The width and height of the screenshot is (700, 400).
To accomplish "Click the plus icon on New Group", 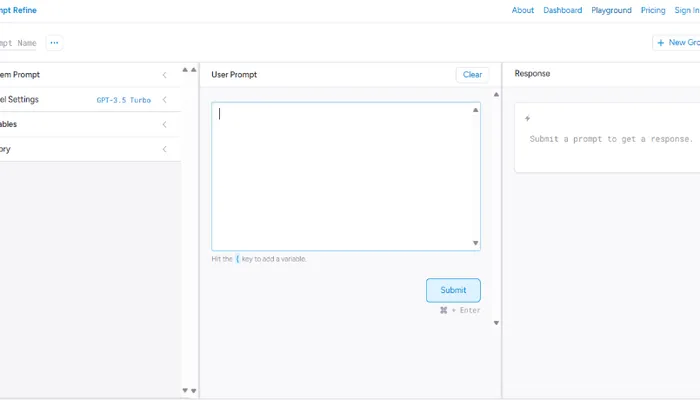I will click(660, 43).
